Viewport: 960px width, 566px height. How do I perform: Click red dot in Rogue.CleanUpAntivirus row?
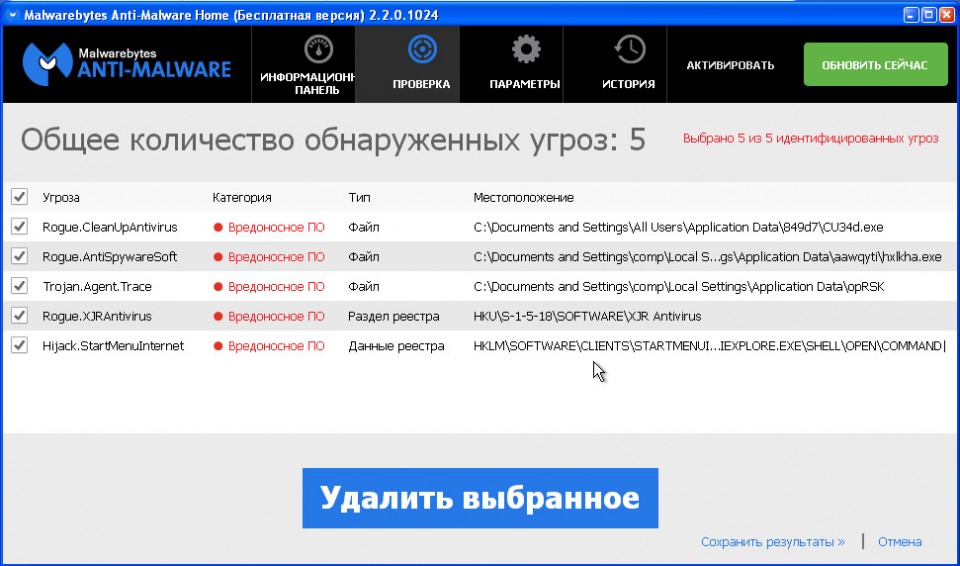217,227
